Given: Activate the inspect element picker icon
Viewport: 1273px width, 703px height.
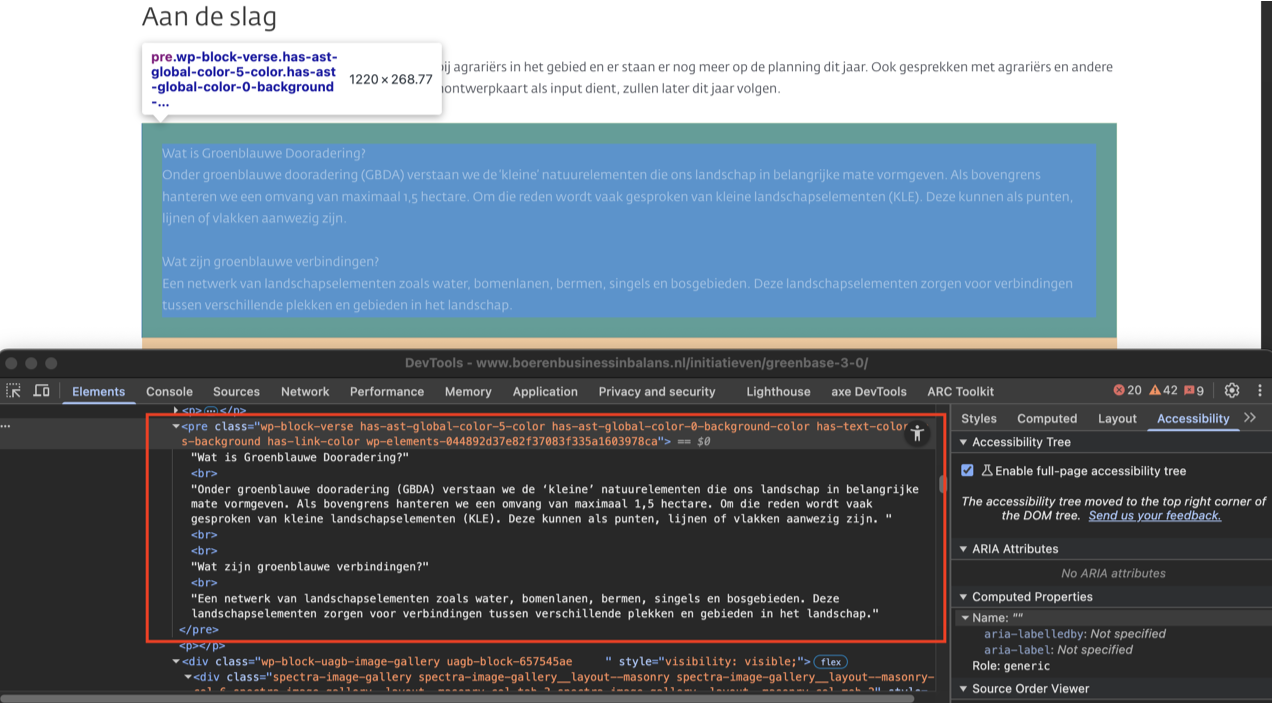Looking at the screenshot, I should click(14, 391).
